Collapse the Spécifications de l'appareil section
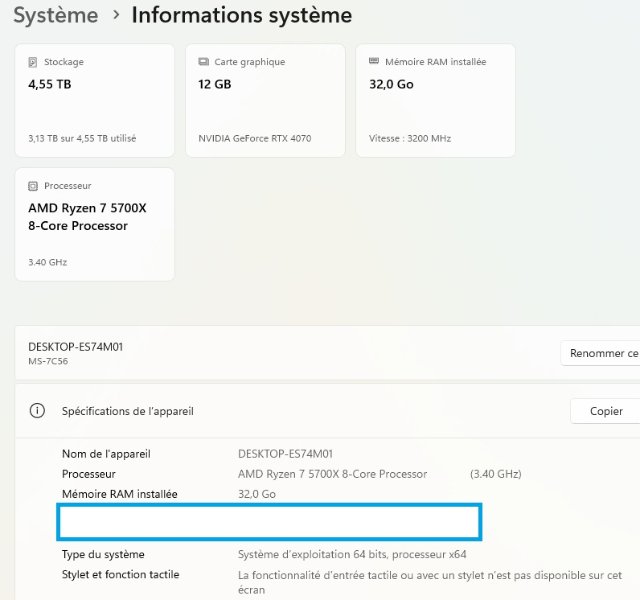 pos(300,411)
